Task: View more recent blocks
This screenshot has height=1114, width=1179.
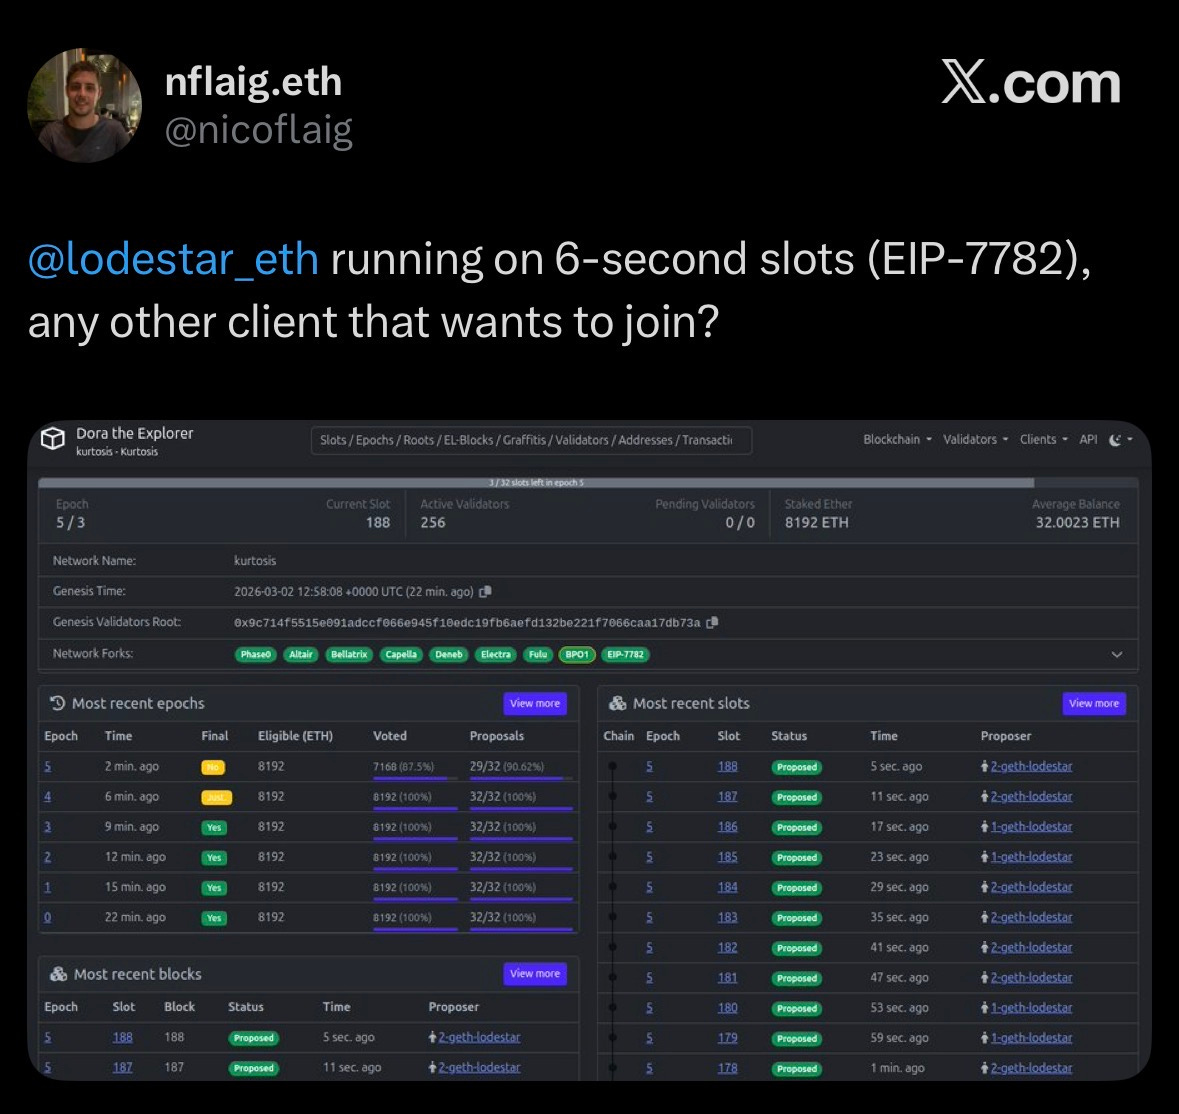Action: [x=535, y=974]
